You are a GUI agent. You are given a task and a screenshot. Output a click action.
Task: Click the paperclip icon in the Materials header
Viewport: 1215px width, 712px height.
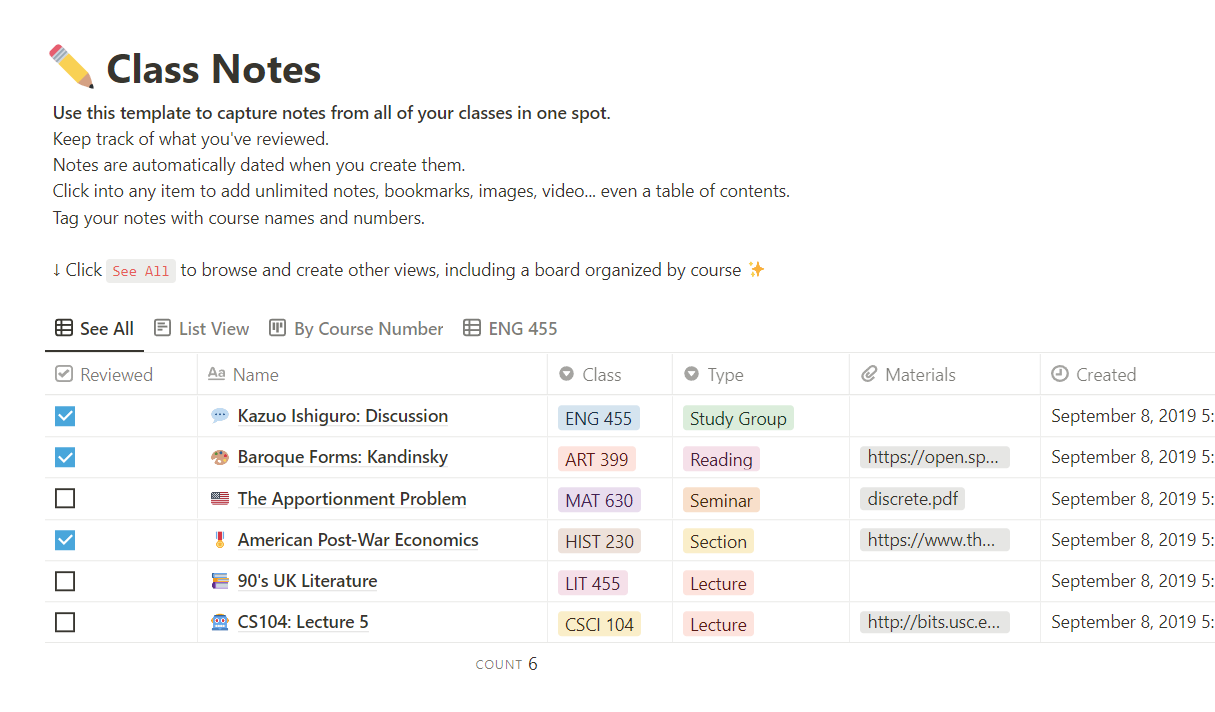click(x=868, y=374)
